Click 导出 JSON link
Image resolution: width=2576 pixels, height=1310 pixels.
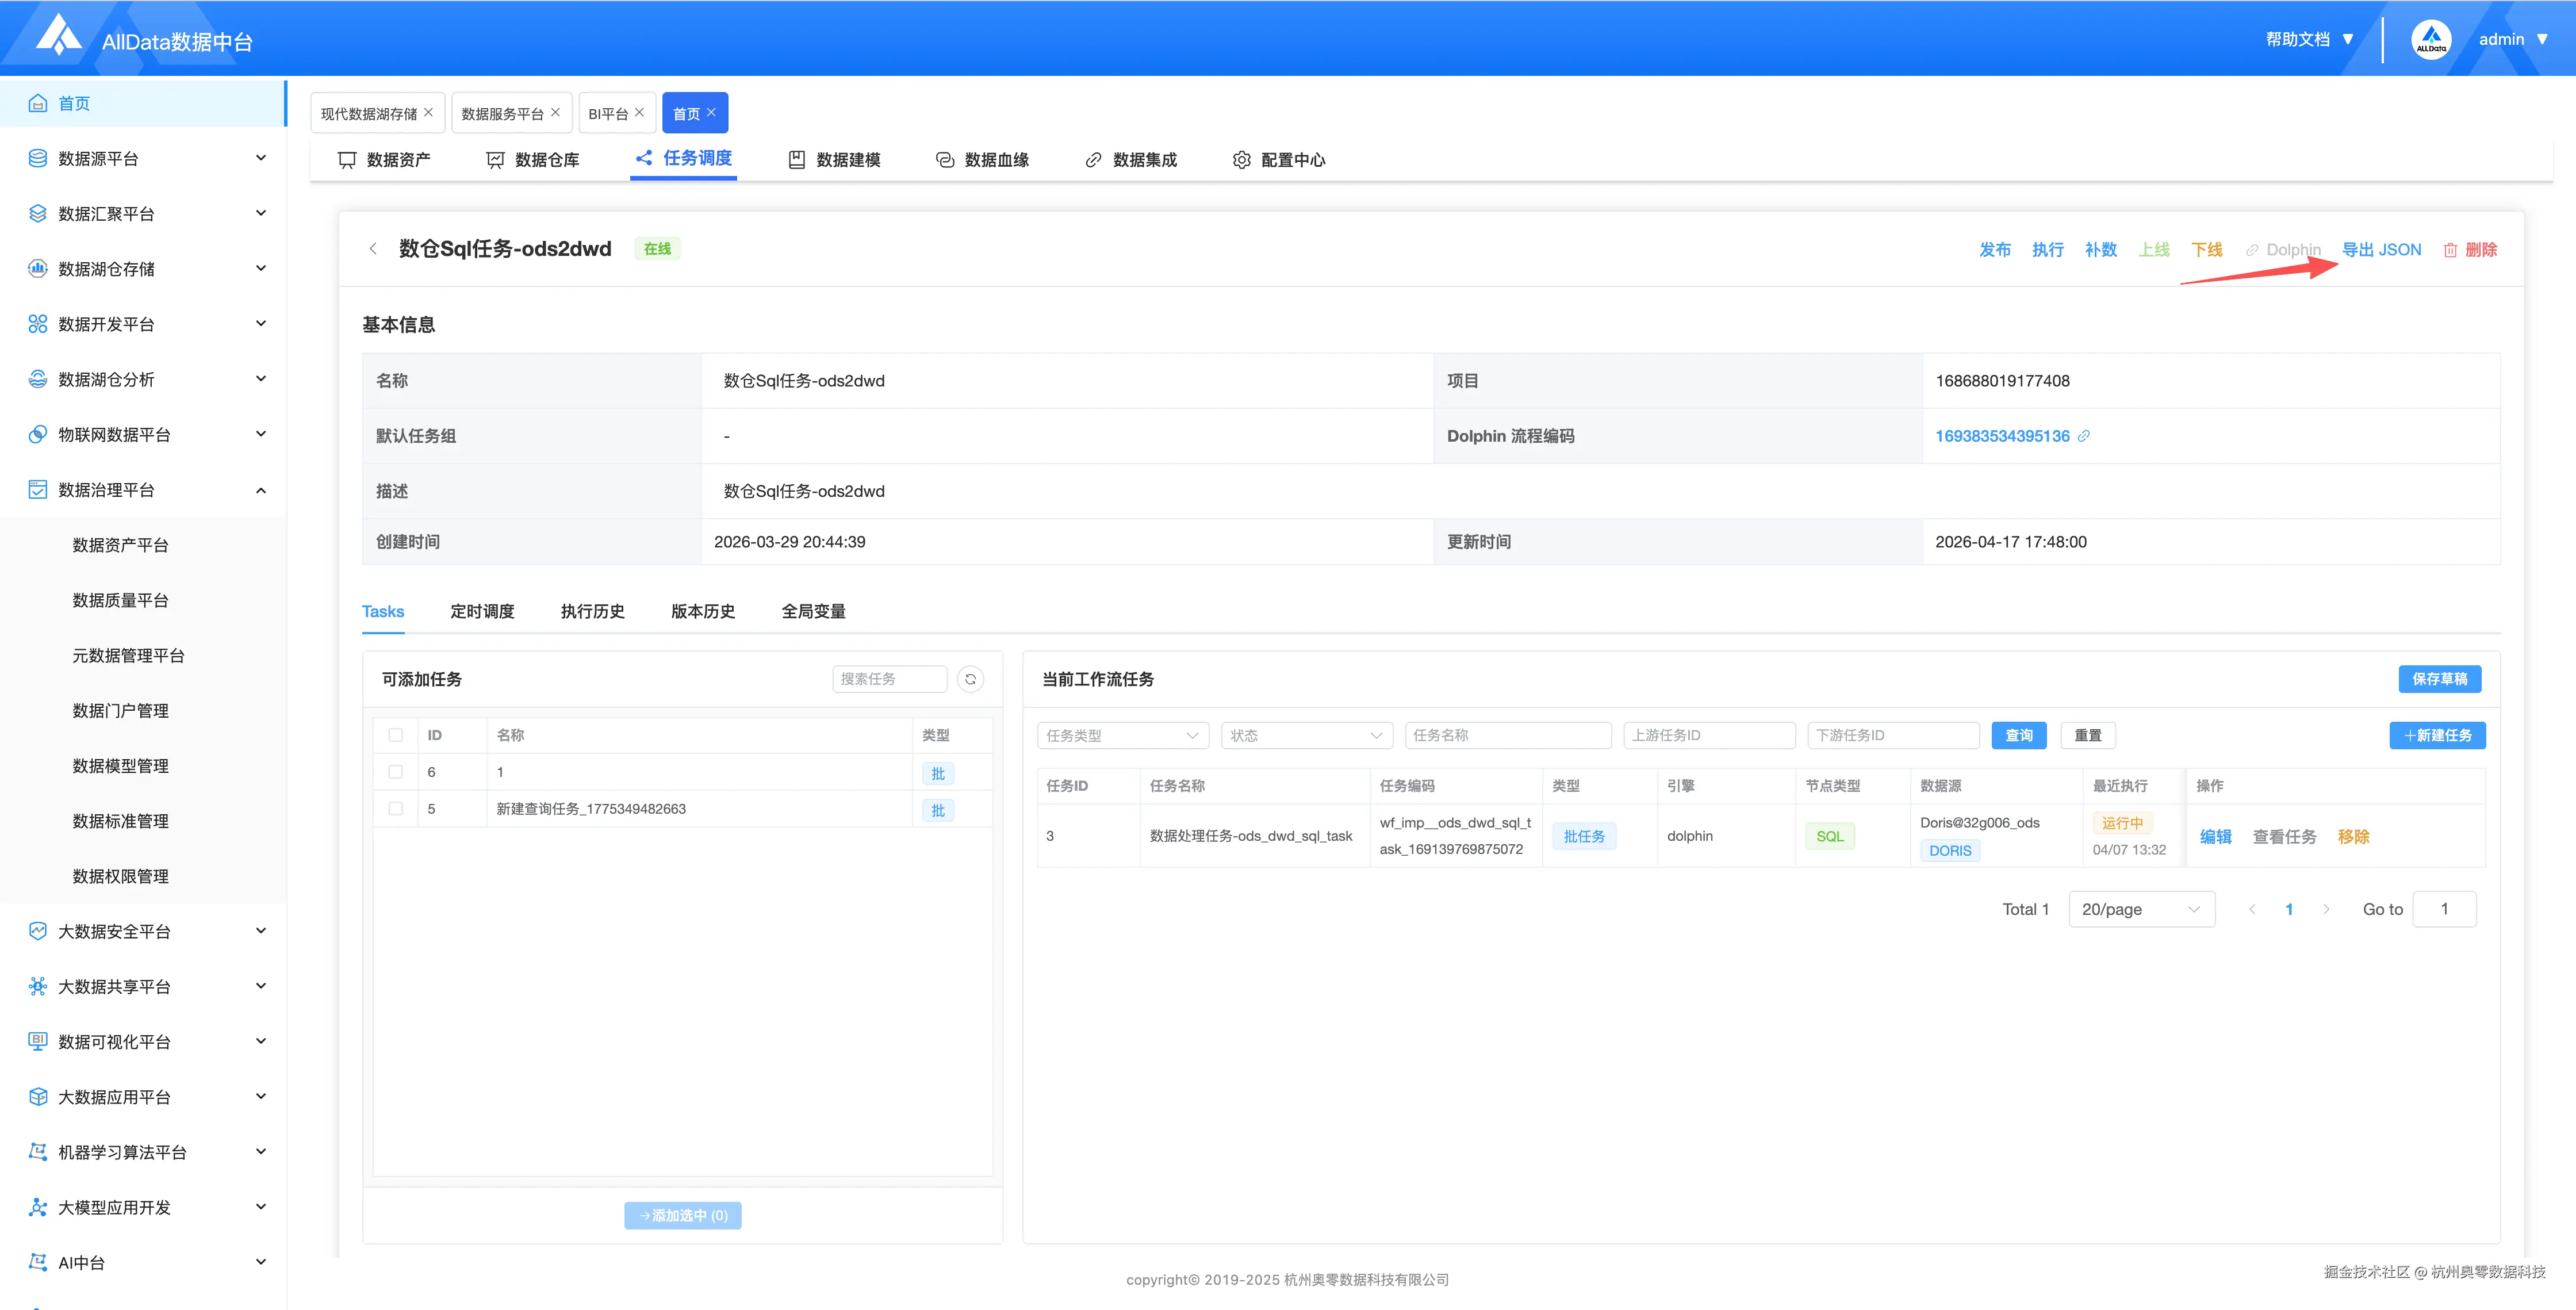point(2381,250)
